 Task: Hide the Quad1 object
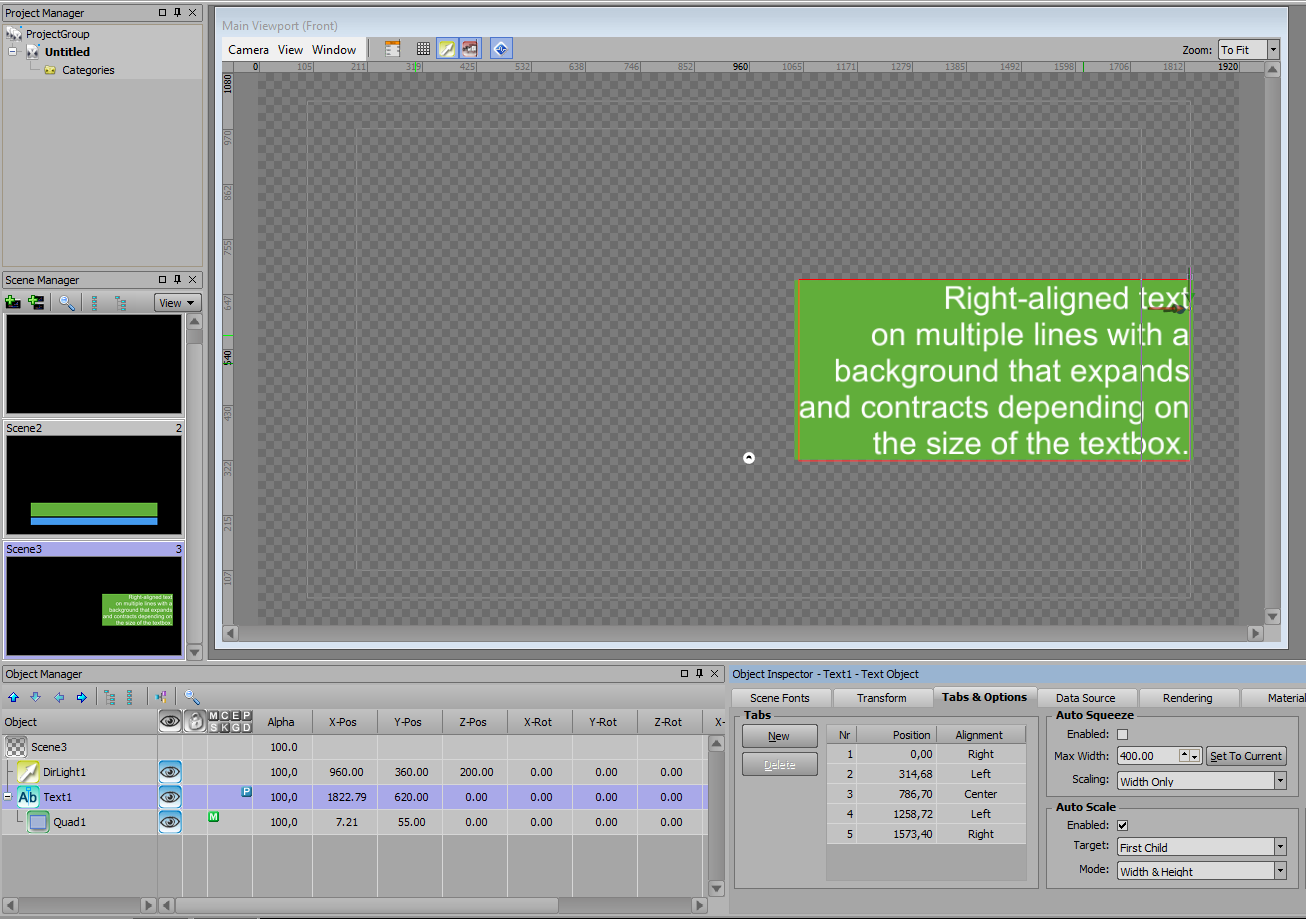170,822
